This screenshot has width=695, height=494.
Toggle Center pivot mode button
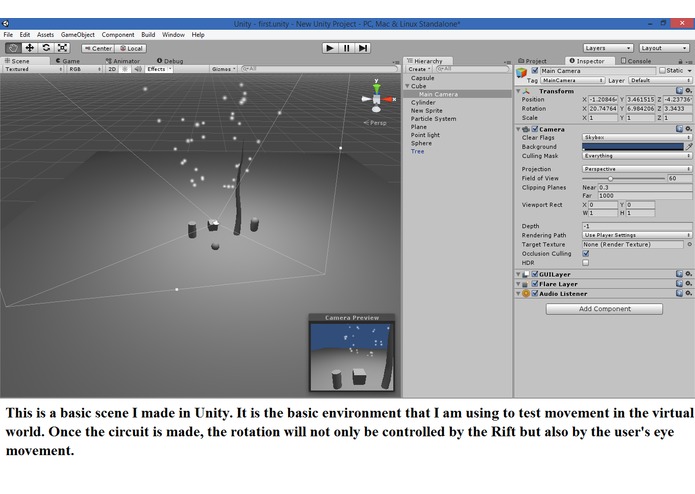pyautogui.click(x=98, y=48)
